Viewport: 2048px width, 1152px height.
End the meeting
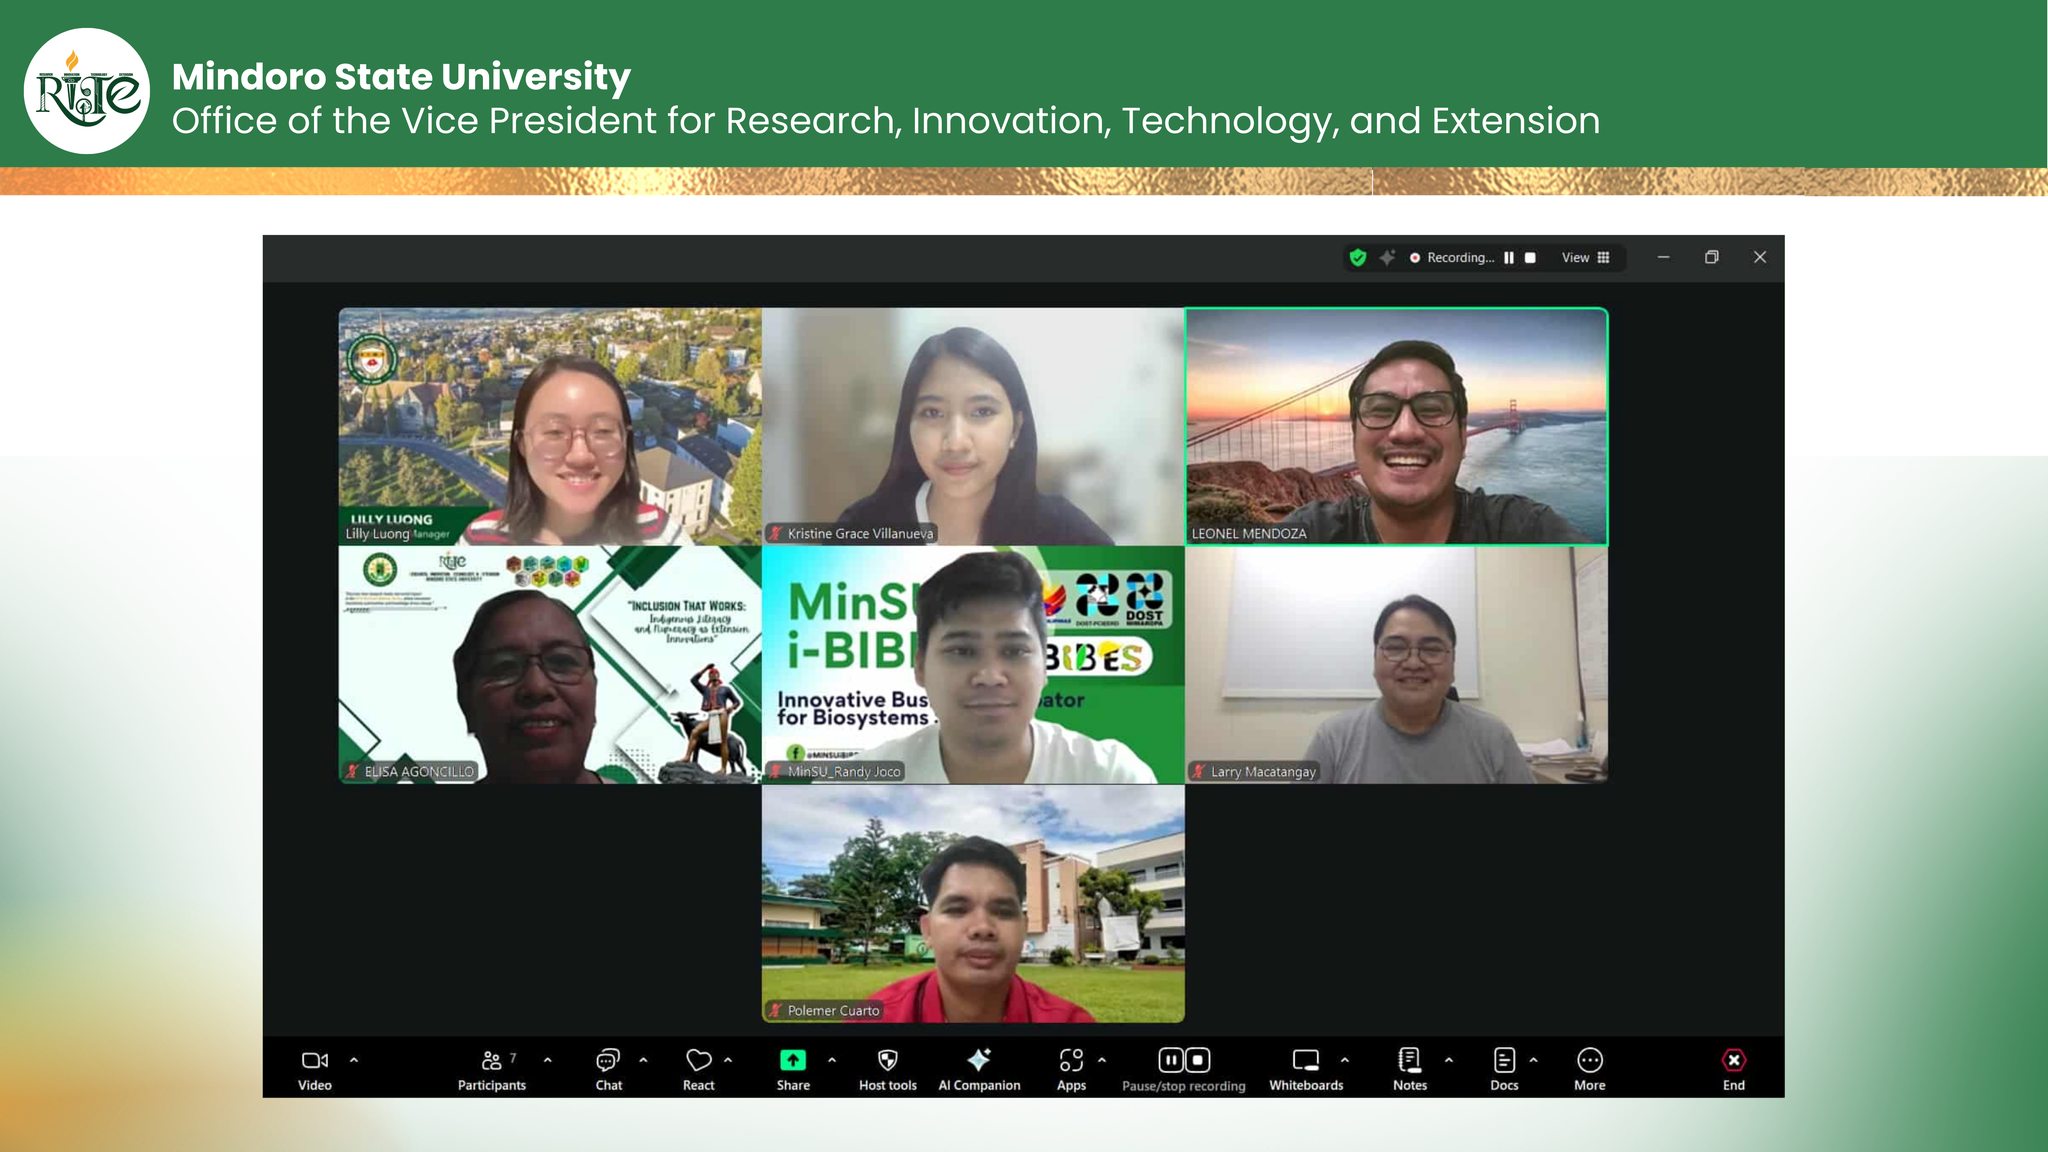[1733, 1062]
